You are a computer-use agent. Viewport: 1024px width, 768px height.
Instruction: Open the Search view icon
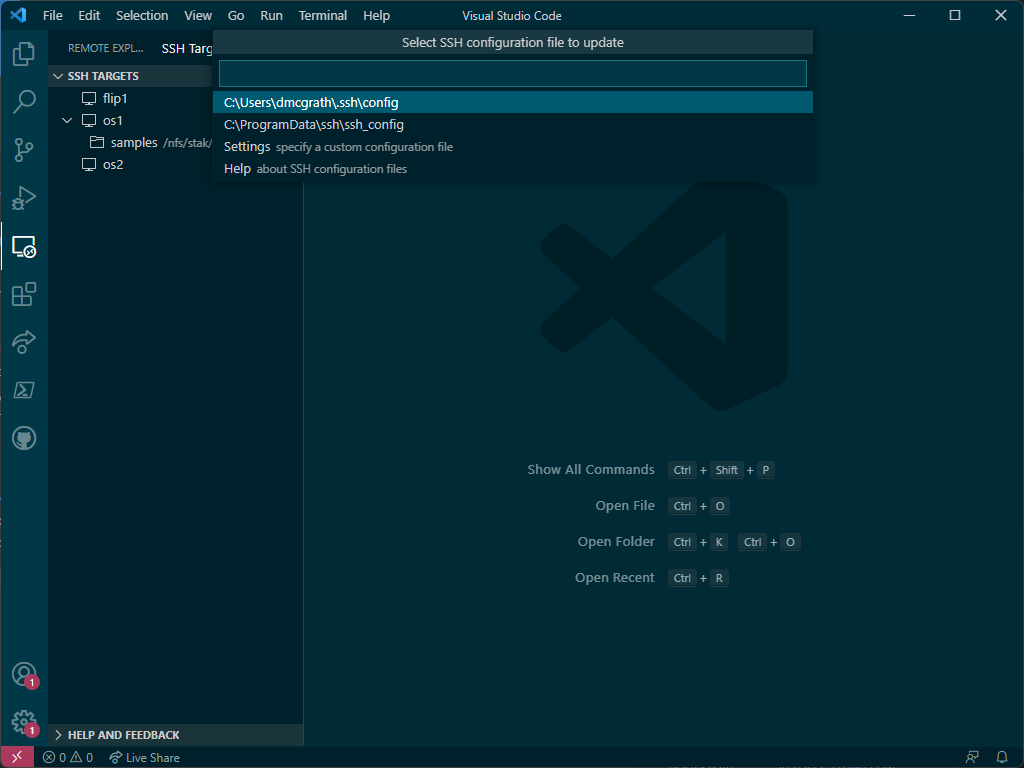tap(24, 102)
